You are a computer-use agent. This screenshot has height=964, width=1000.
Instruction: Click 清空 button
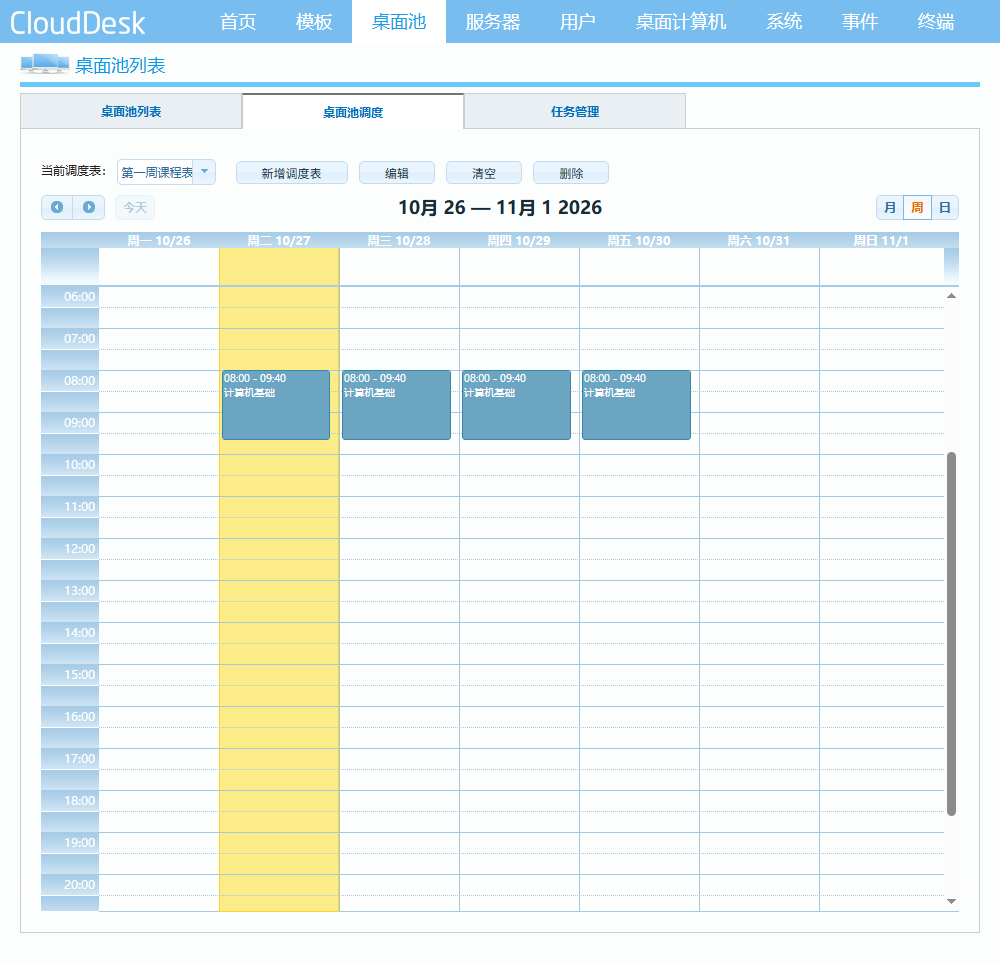pyautogui.click(x=484, y=173)
